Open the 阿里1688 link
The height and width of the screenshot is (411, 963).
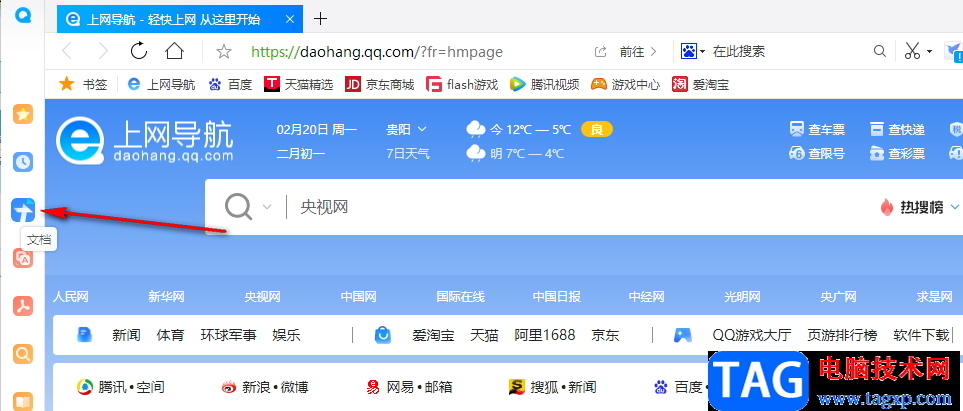coord(545,335)
